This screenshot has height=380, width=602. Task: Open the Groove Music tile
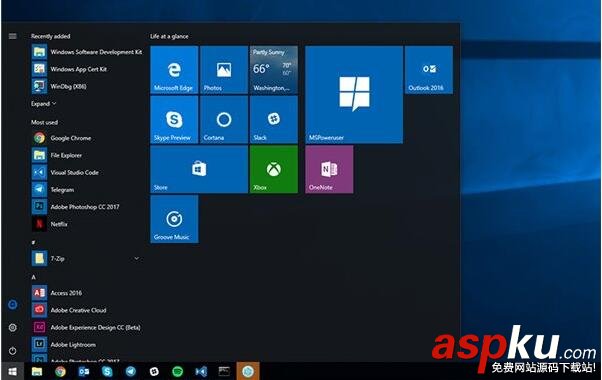tap(174, 219)
